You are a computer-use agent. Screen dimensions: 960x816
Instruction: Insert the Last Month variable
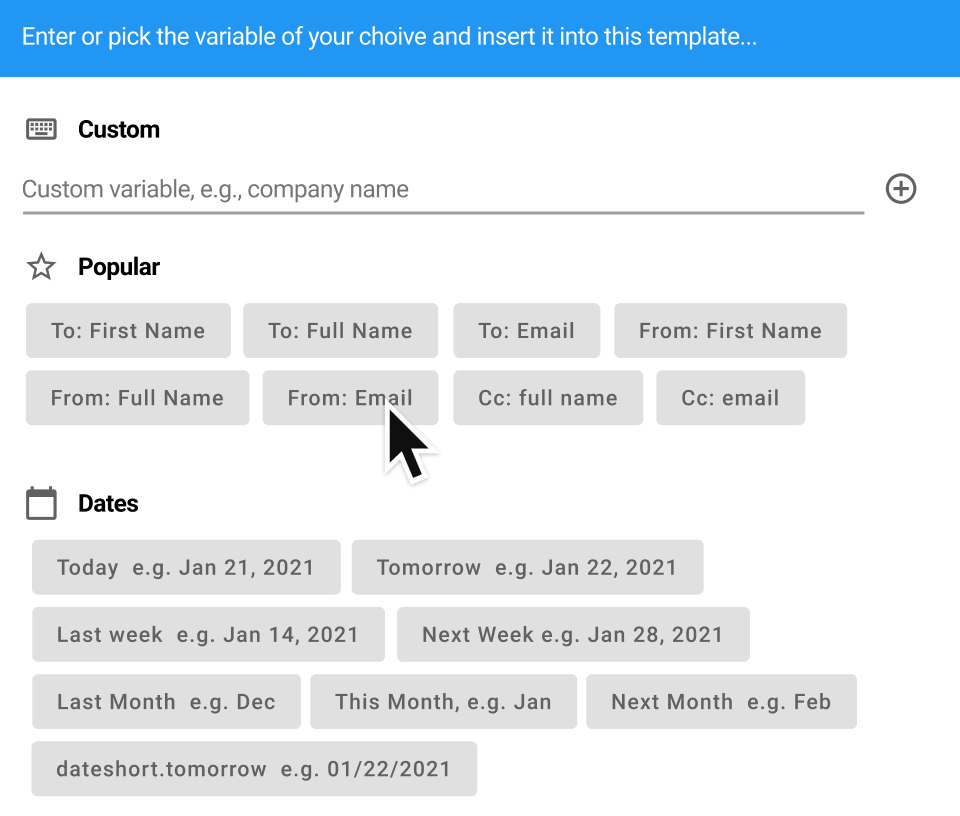coord(166,701)
